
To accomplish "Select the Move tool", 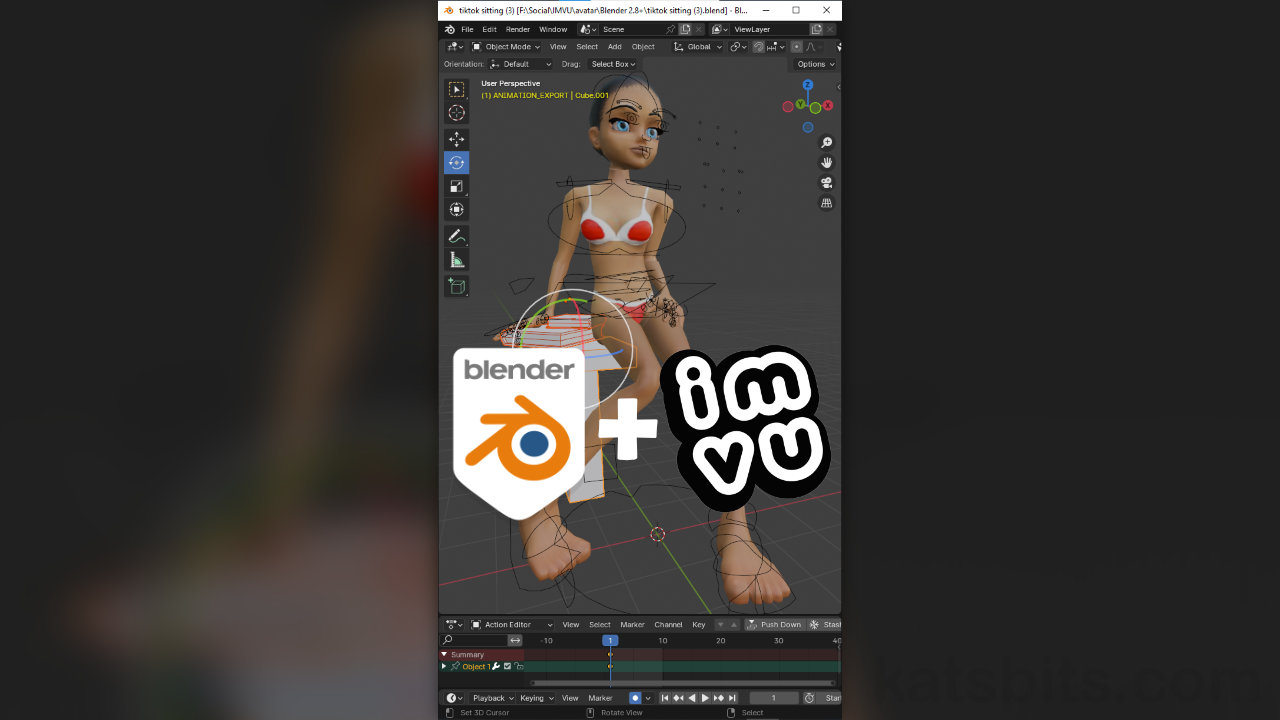I will [456, 139].
